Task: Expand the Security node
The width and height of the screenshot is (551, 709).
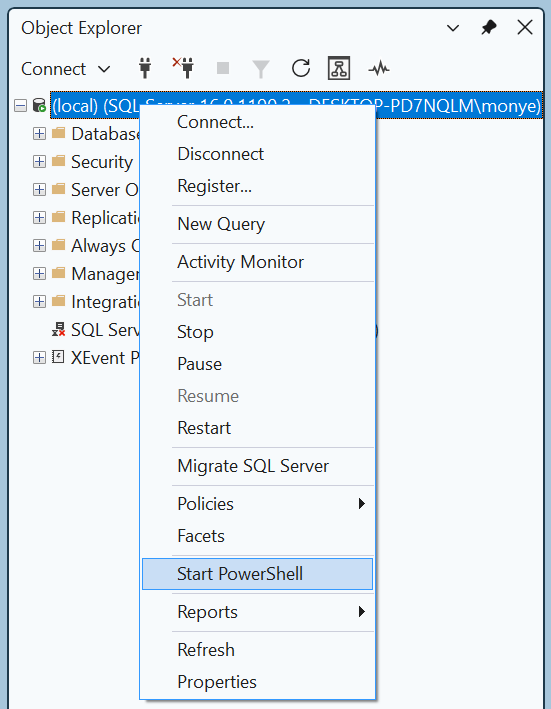Action: pyautogui.click(x=39, y=162)
